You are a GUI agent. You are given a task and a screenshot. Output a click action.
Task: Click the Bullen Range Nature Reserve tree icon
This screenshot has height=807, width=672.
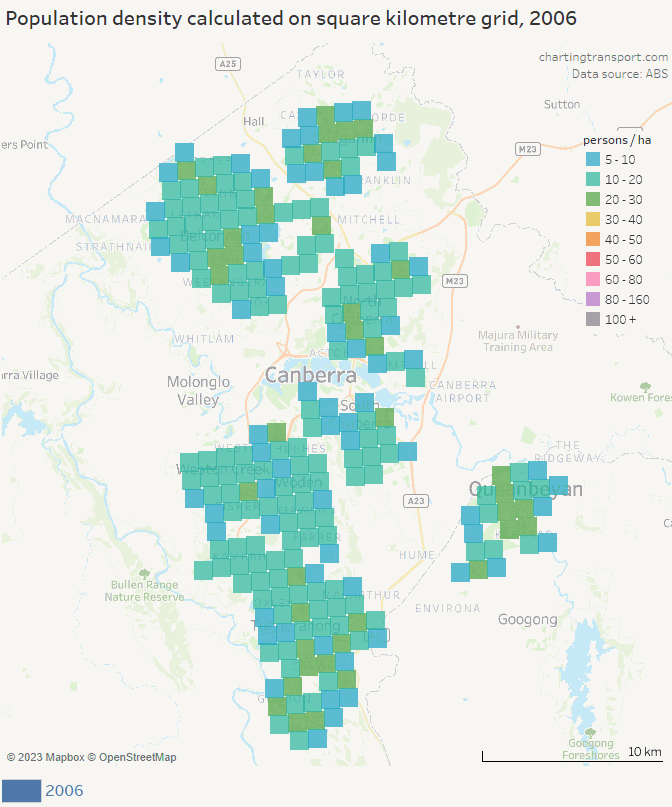click(x=144, y=573)
